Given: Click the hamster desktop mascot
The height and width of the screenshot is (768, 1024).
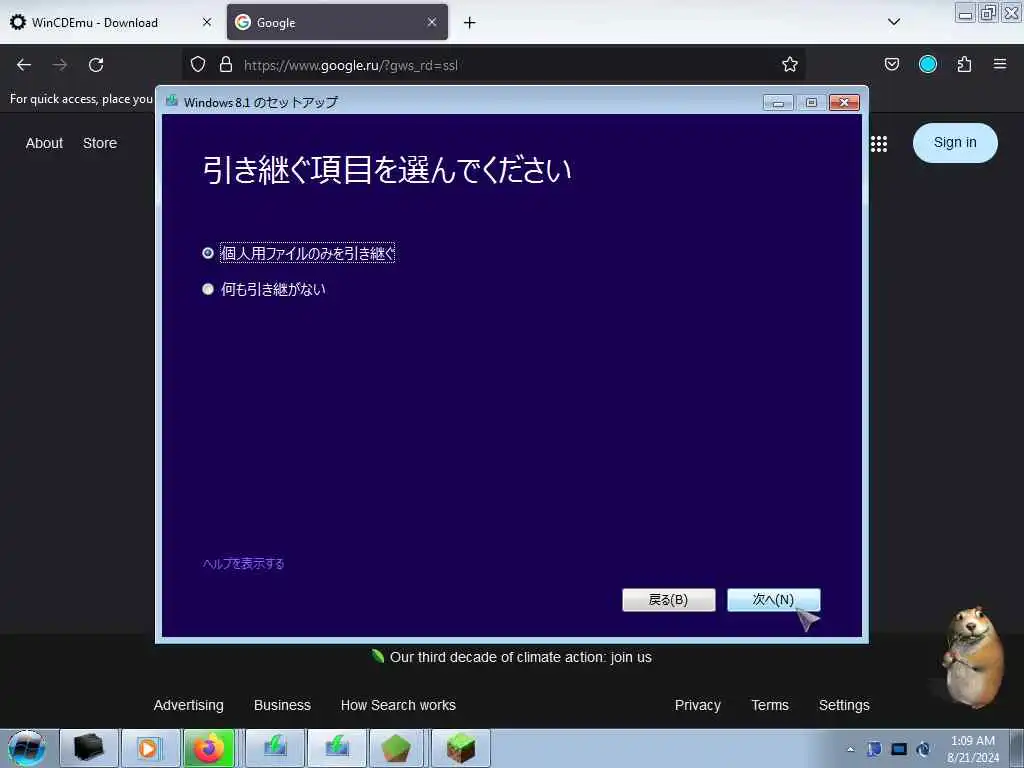Looking at the screenshot, I should (x=973, y=656).
